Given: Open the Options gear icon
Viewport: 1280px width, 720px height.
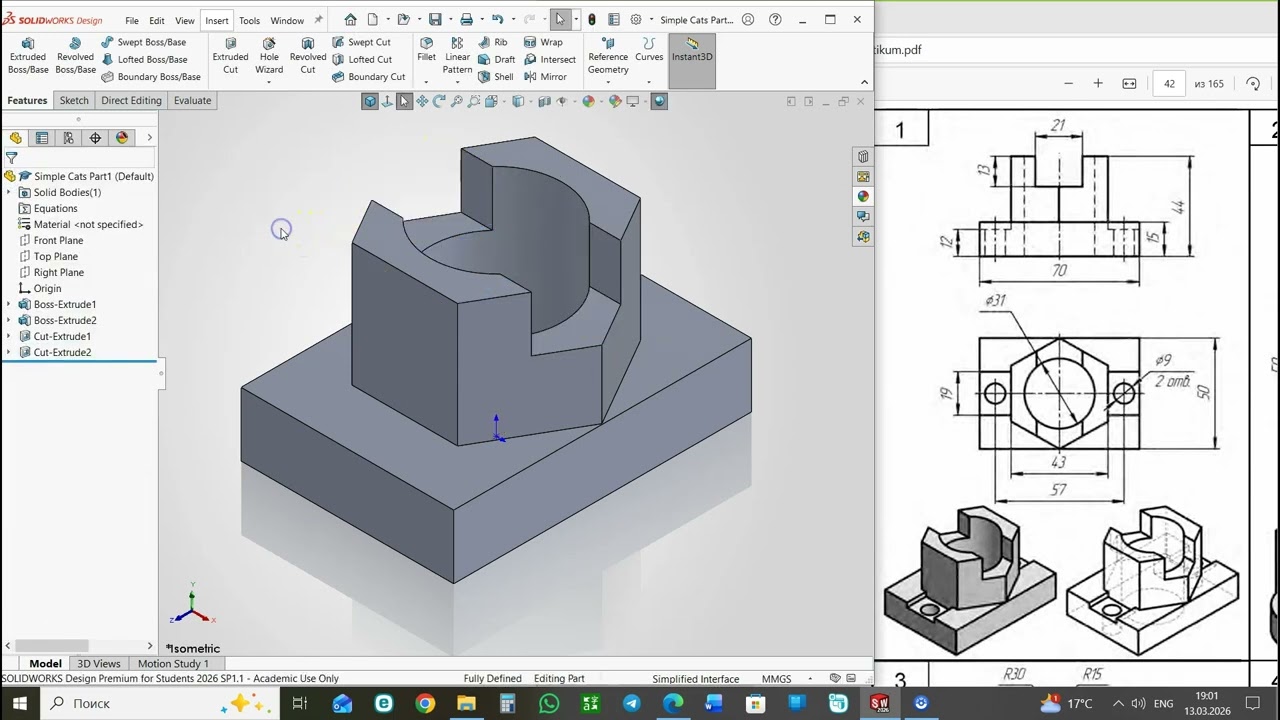Looking at the screenshot, I should tap(635, 20).
